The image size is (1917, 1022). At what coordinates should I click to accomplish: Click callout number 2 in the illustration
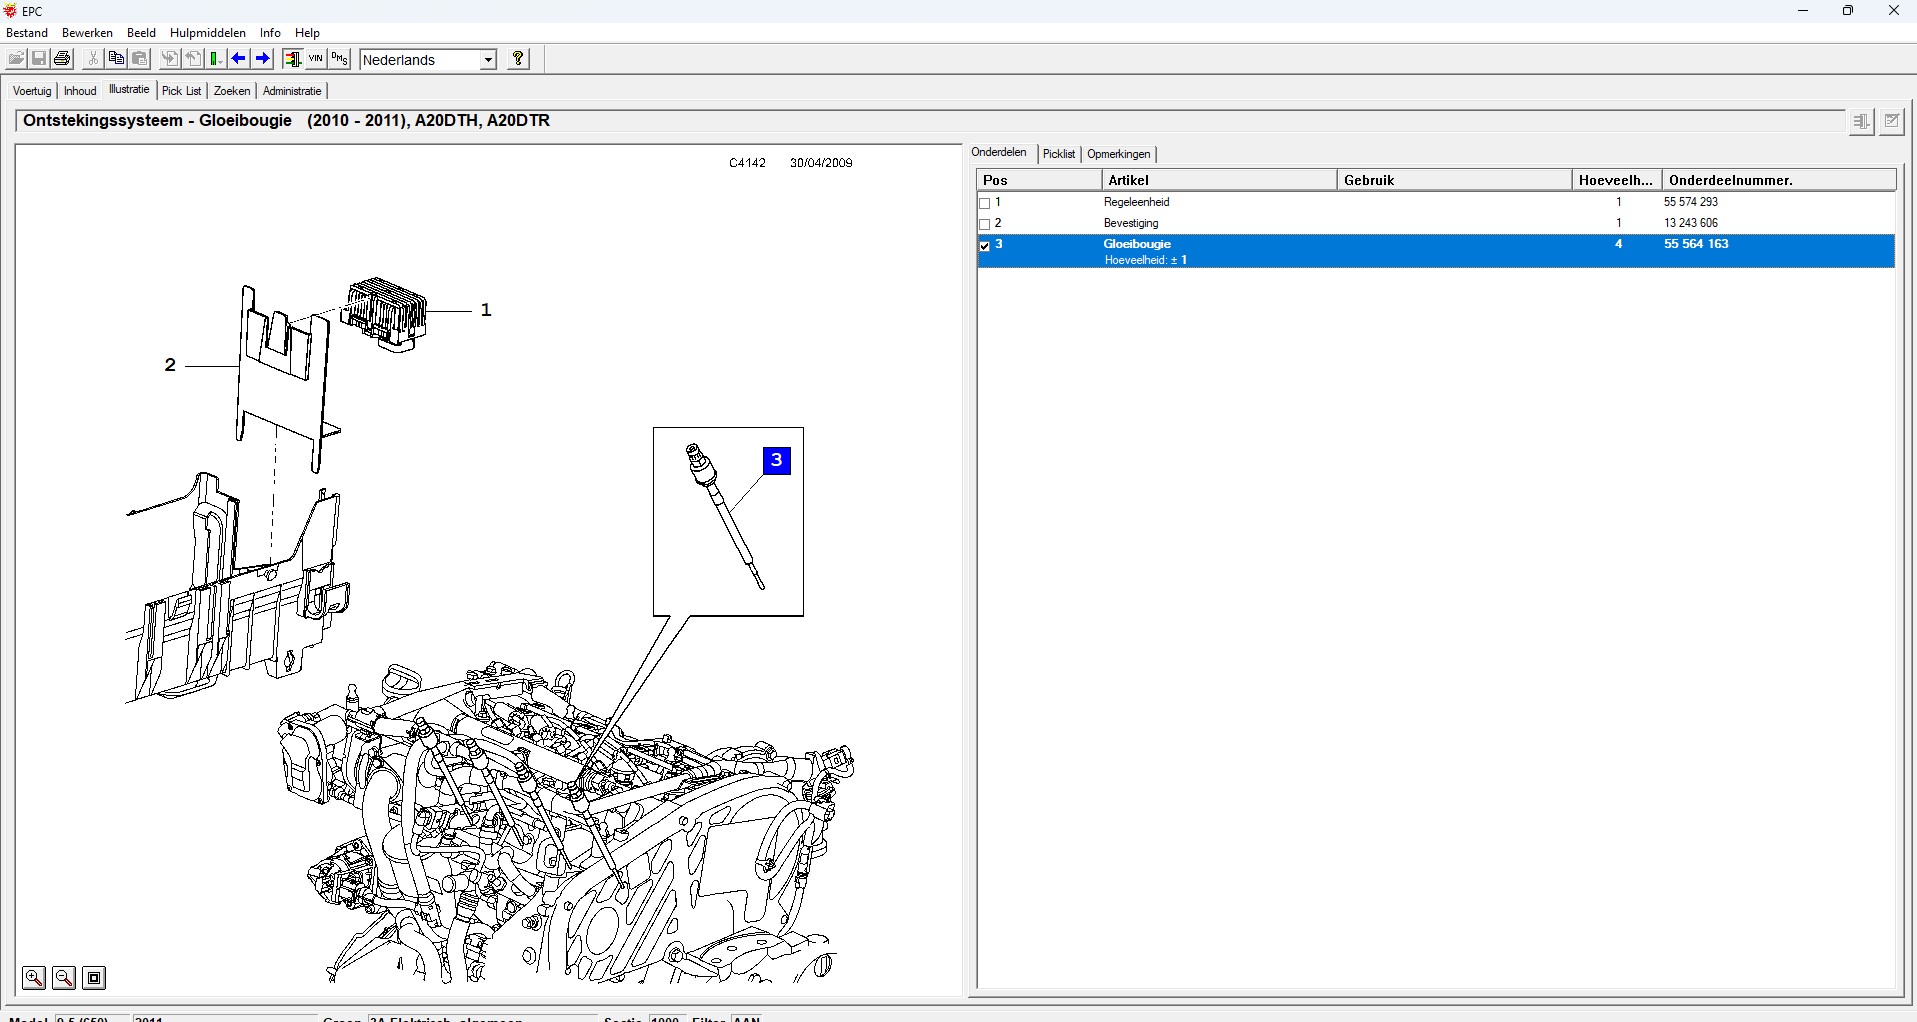coord(170,366)
